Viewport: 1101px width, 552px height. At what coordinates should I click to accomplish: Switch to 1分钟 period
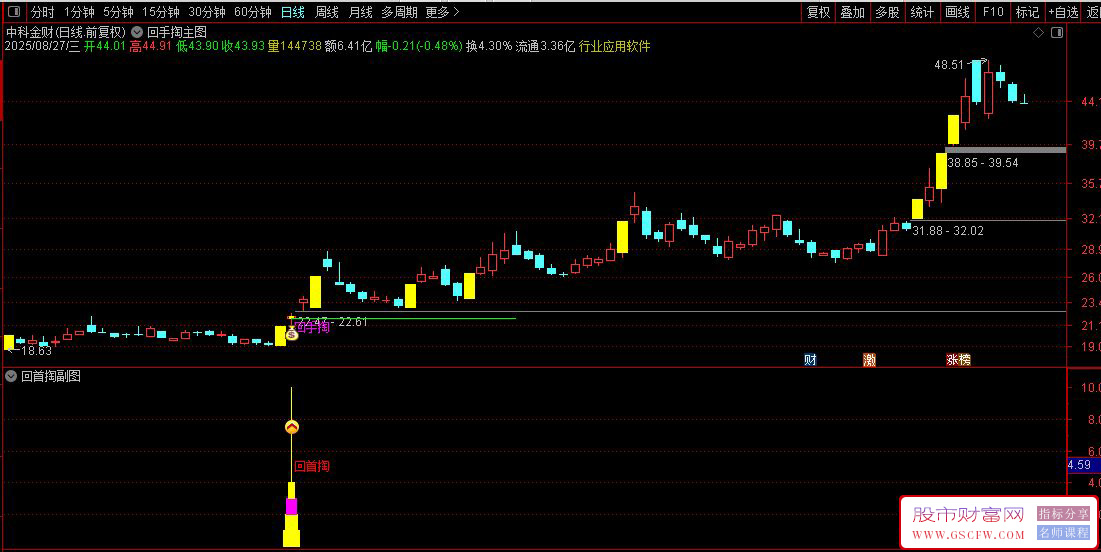[79, 12]
